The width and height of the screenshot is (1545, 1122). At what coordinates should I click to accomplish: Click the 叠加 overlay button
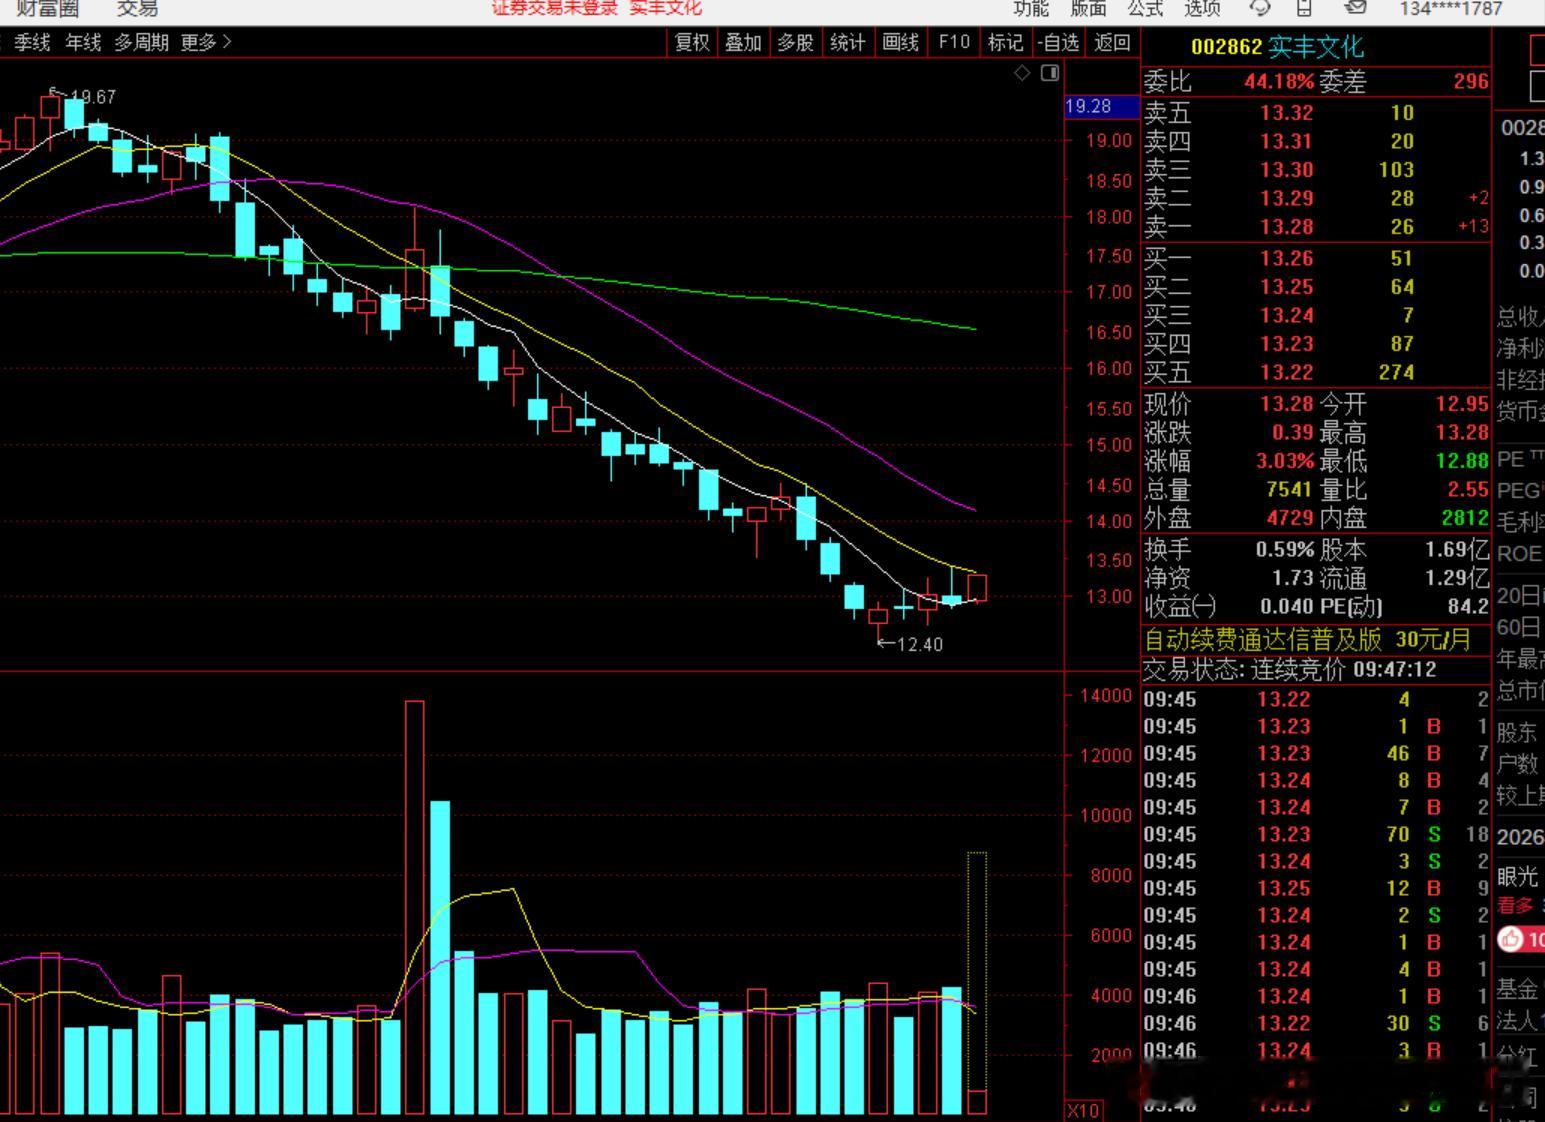point(743,42)
